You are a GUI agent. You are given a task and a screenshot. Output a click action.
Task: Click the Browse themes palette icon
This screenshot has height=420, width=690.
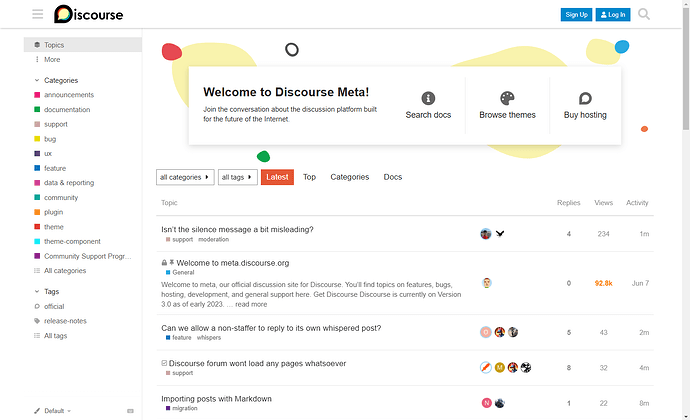(x=507, y=98)
